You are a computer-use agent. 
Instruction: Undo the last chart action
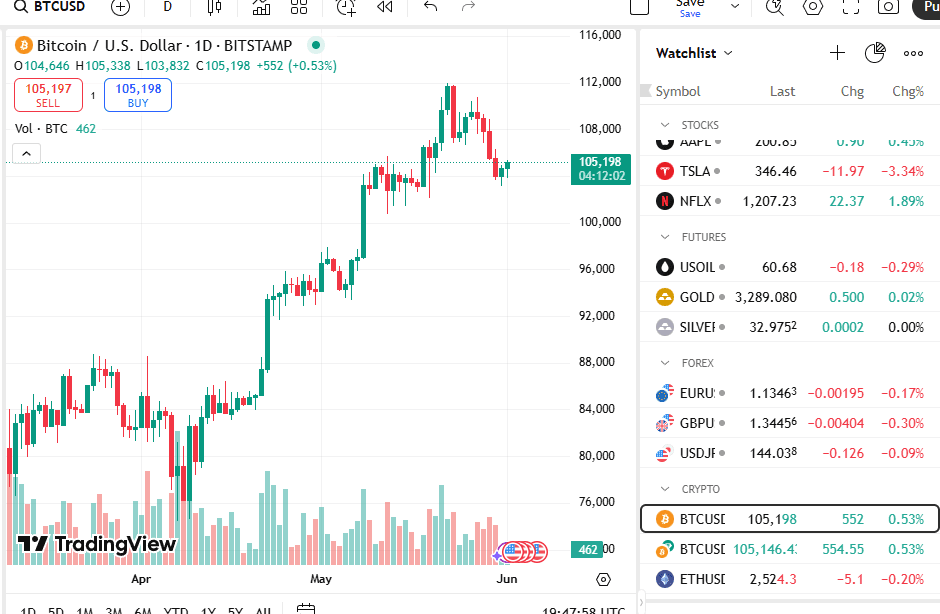pos(429,8)
